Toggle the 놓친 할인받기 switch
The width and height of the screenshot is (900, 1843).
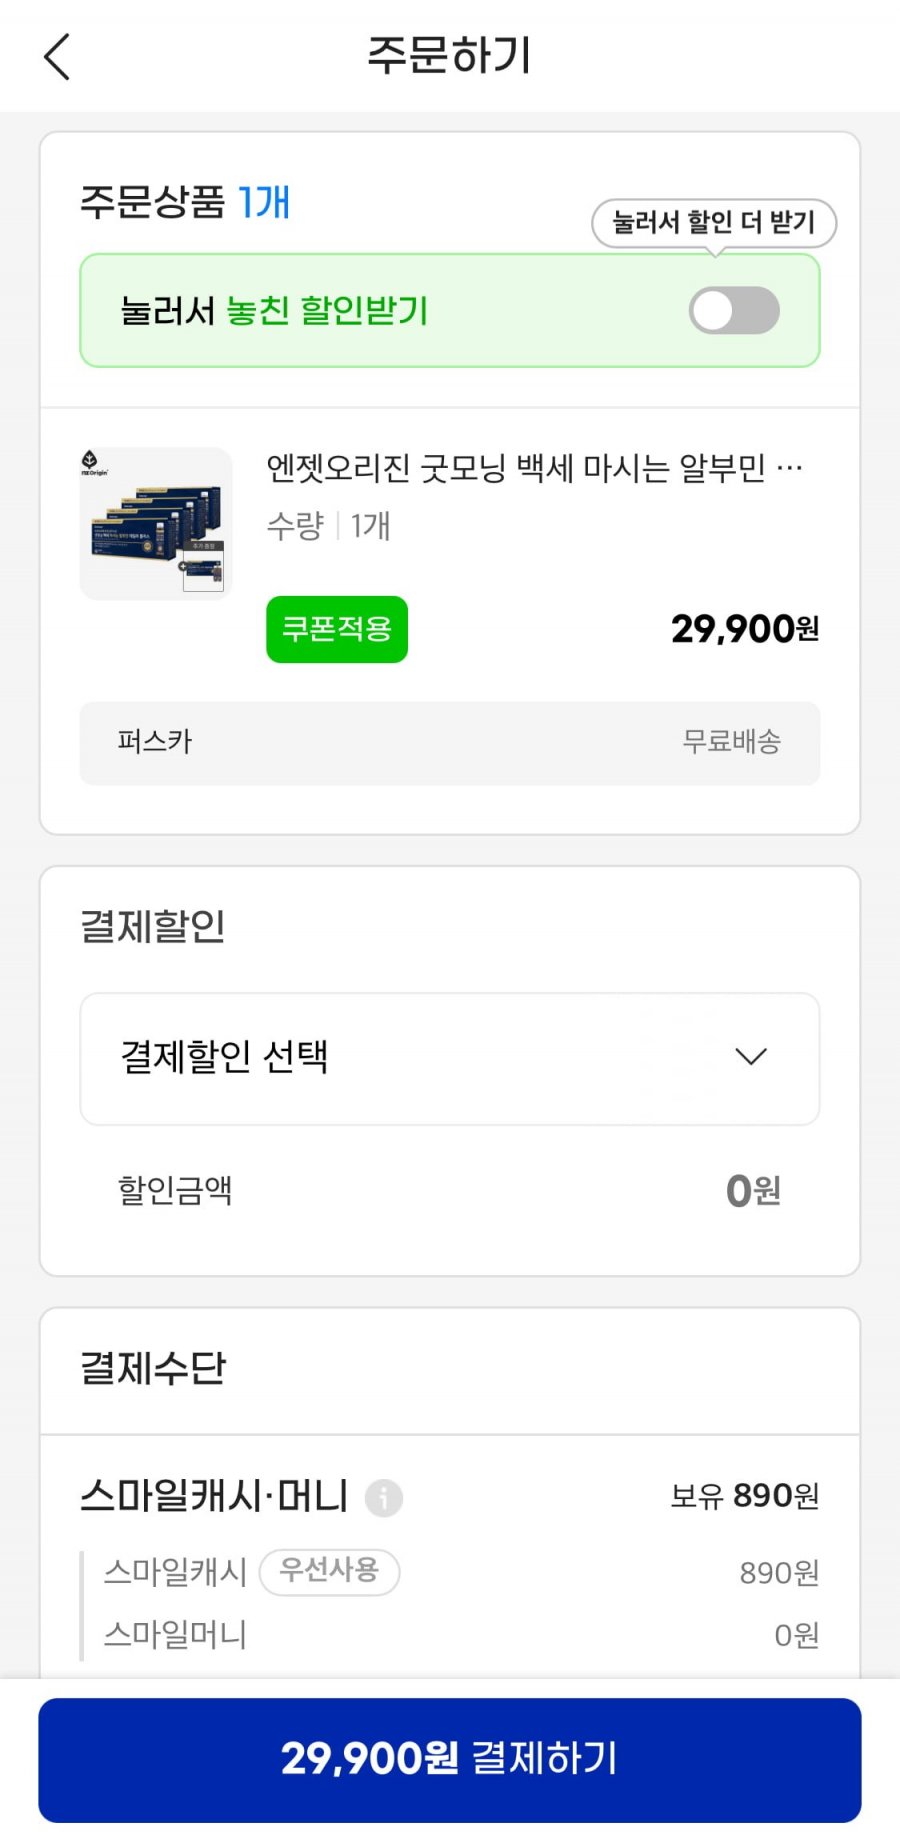coord(734,311)
